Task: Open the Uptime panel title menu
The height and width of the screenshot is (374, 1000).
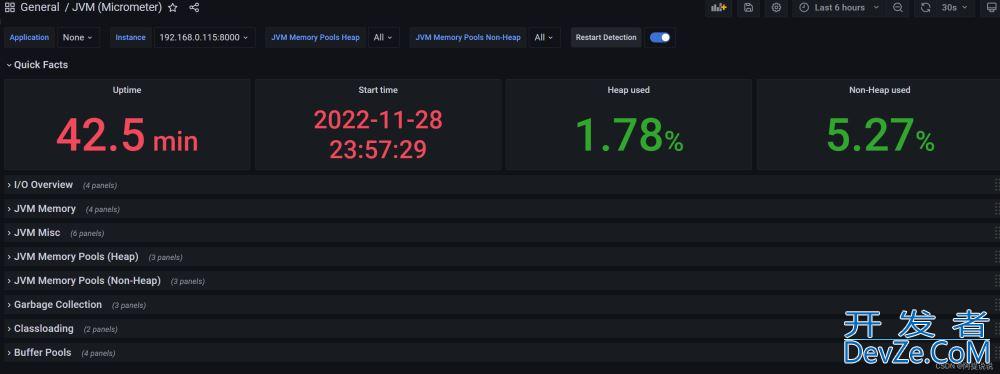Action: [127, 90]
